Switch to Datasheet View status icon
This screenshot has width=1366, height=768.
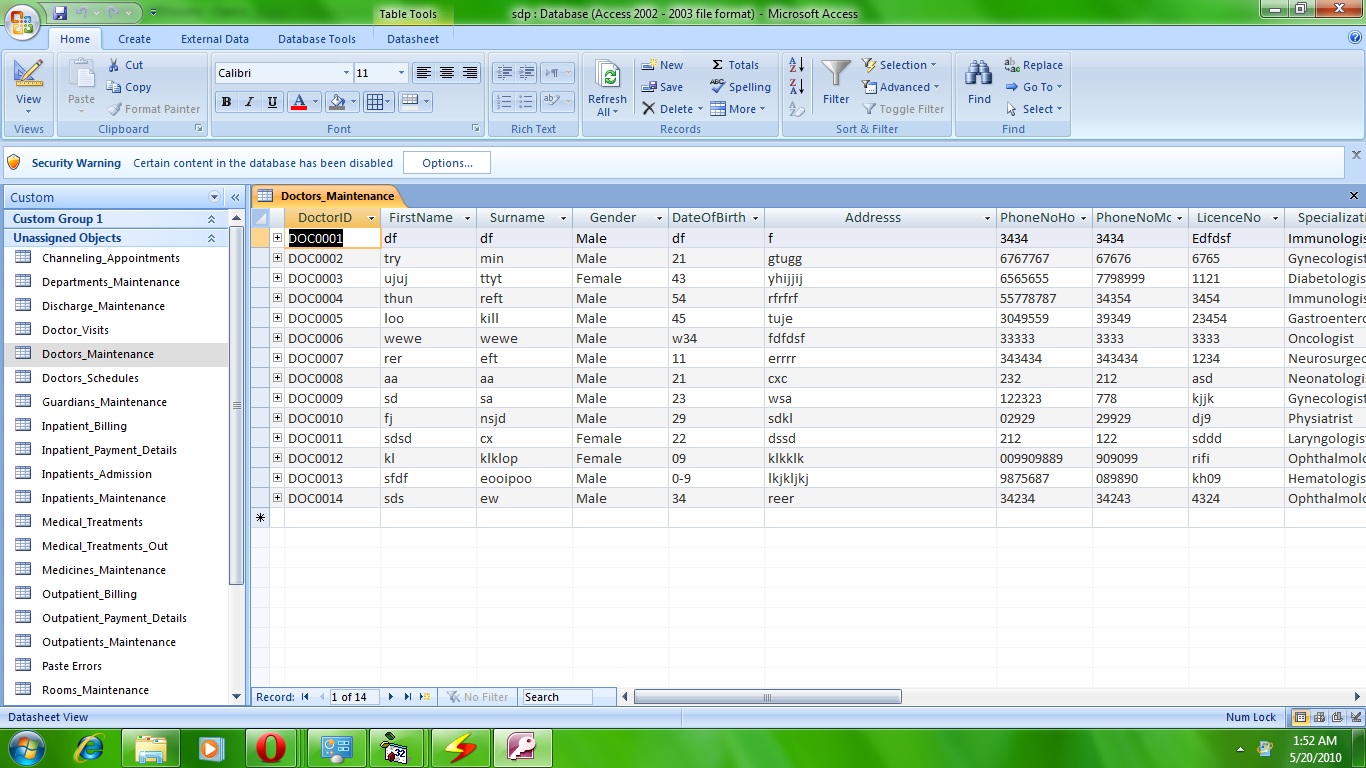coord(1300,717)
